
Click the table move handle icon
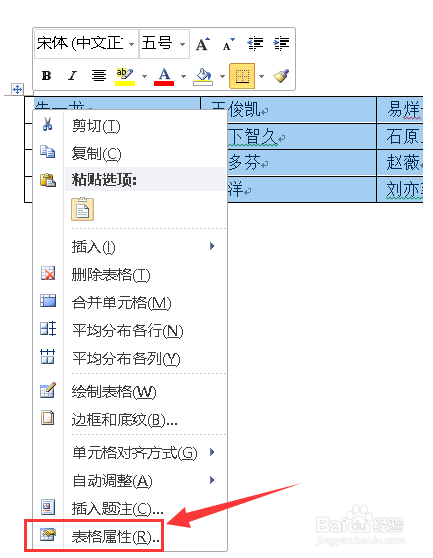coord(17,89)
